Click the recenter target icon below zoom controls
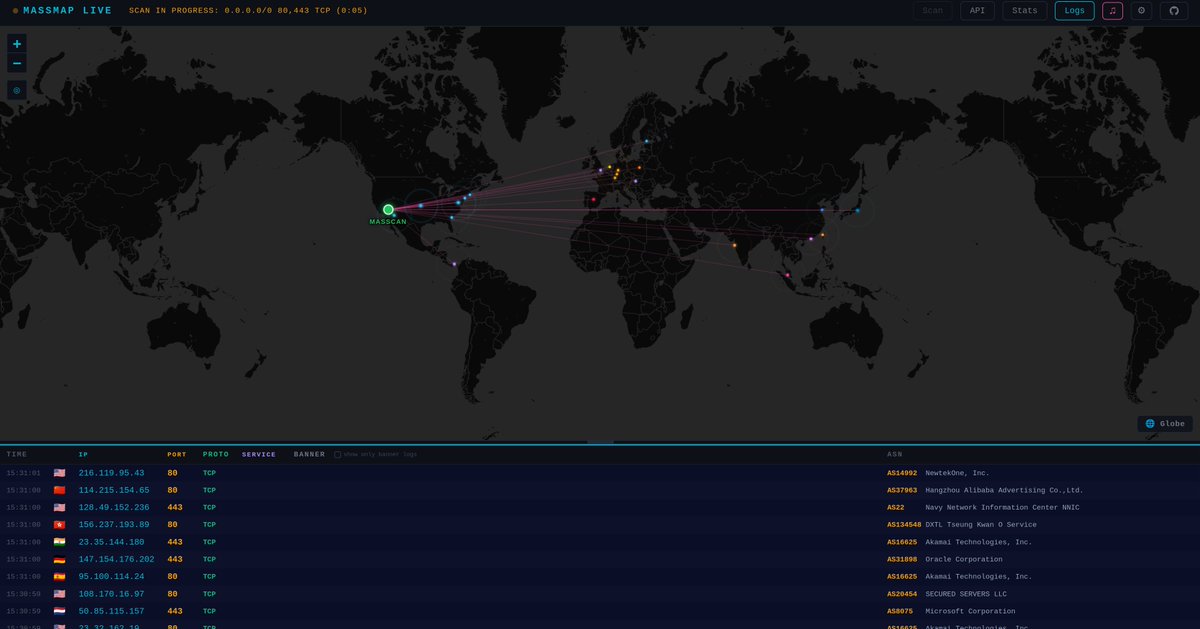 click(x=17, y=90)
